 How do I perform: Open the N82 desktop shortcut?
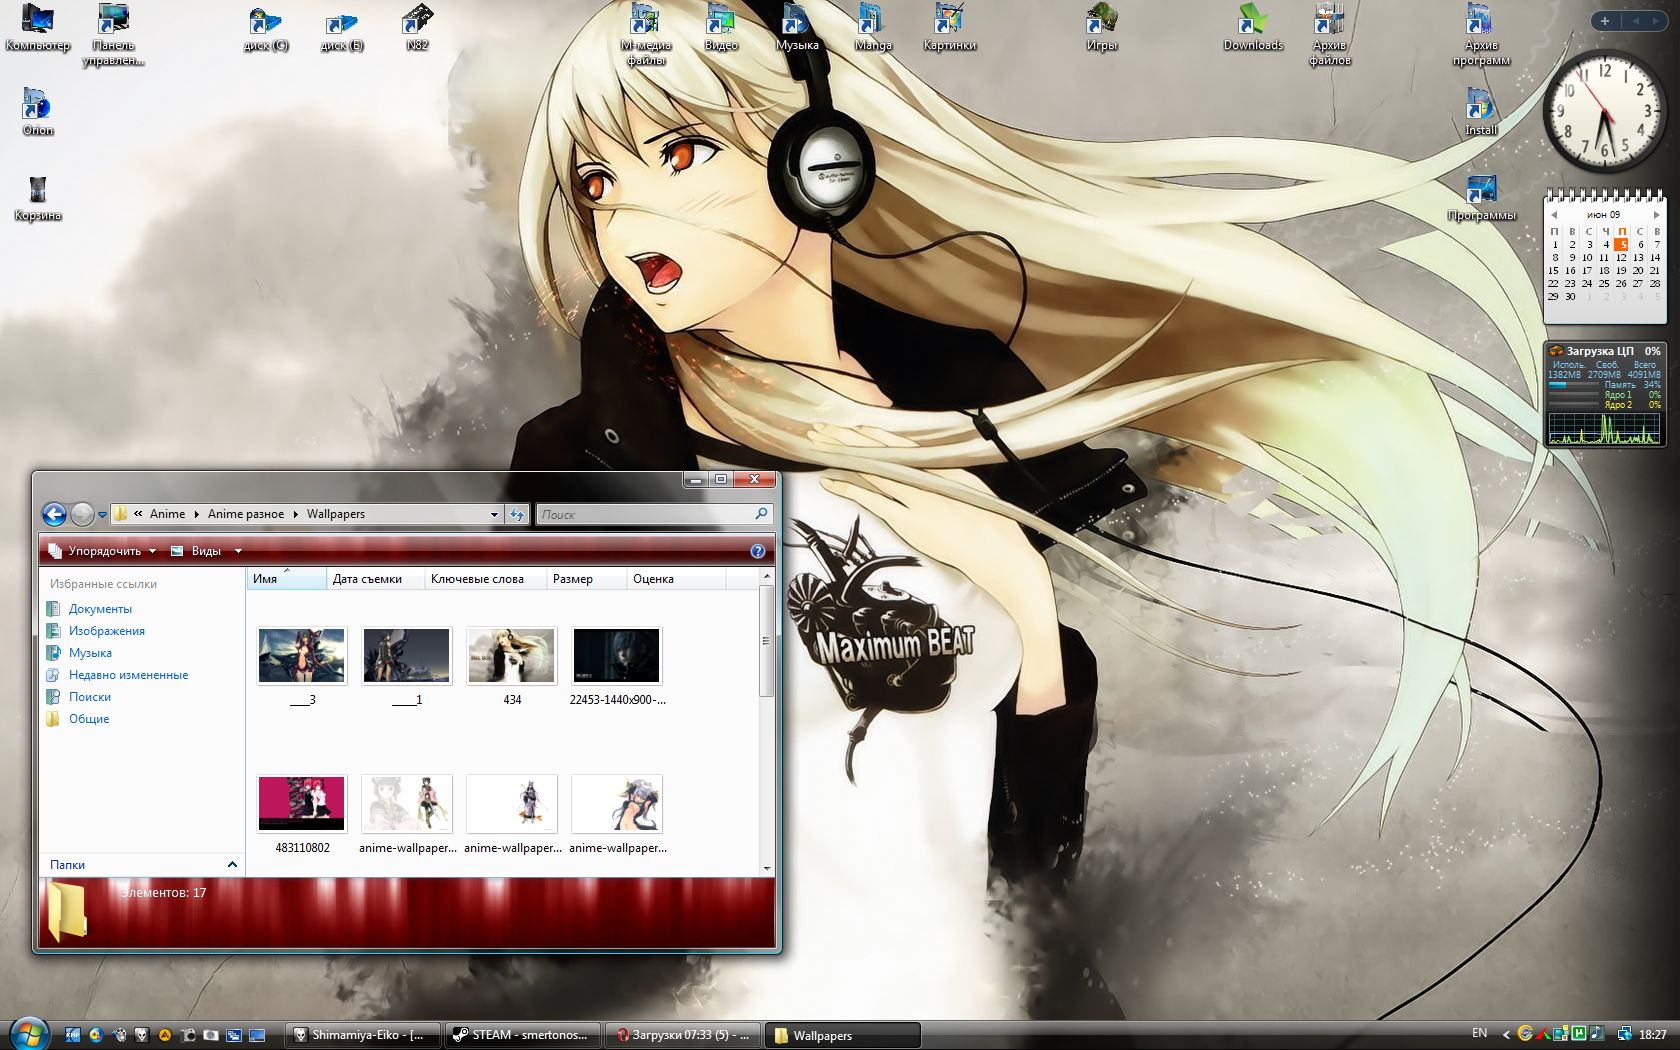pyautogui.click(x=417, y=28)
